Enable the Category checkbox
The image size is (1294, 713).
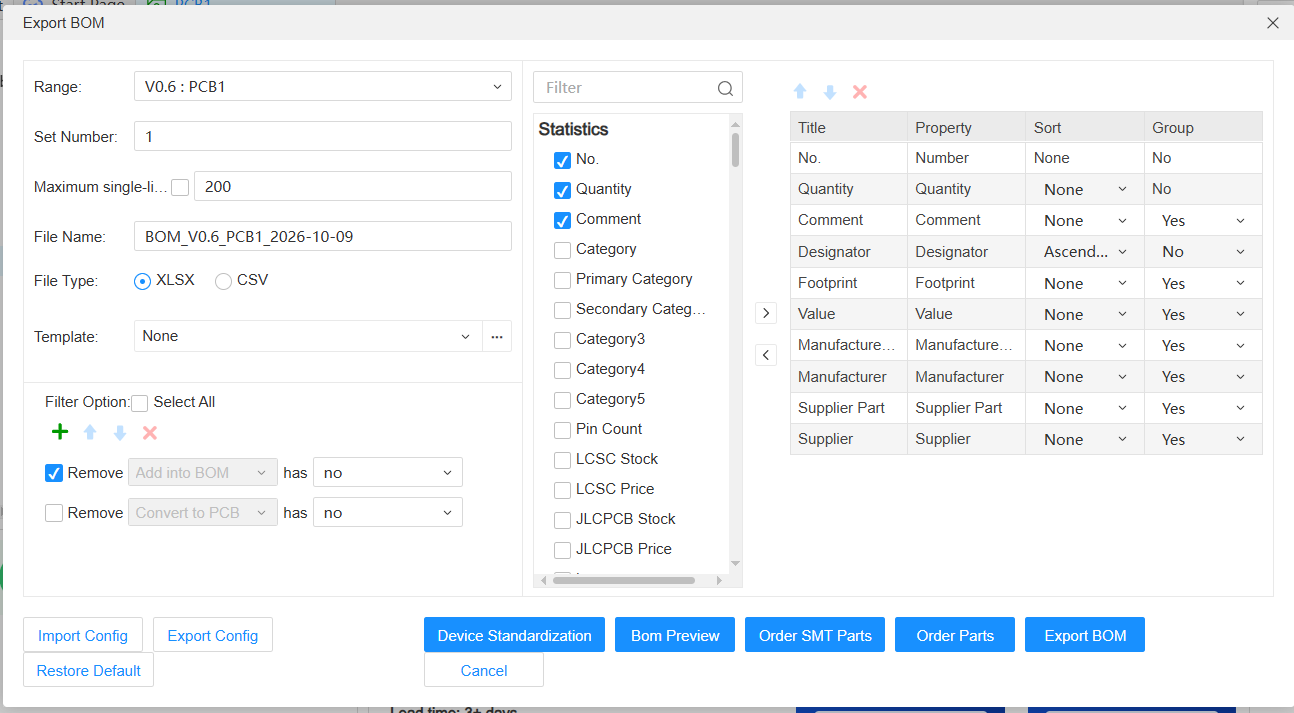562,250
